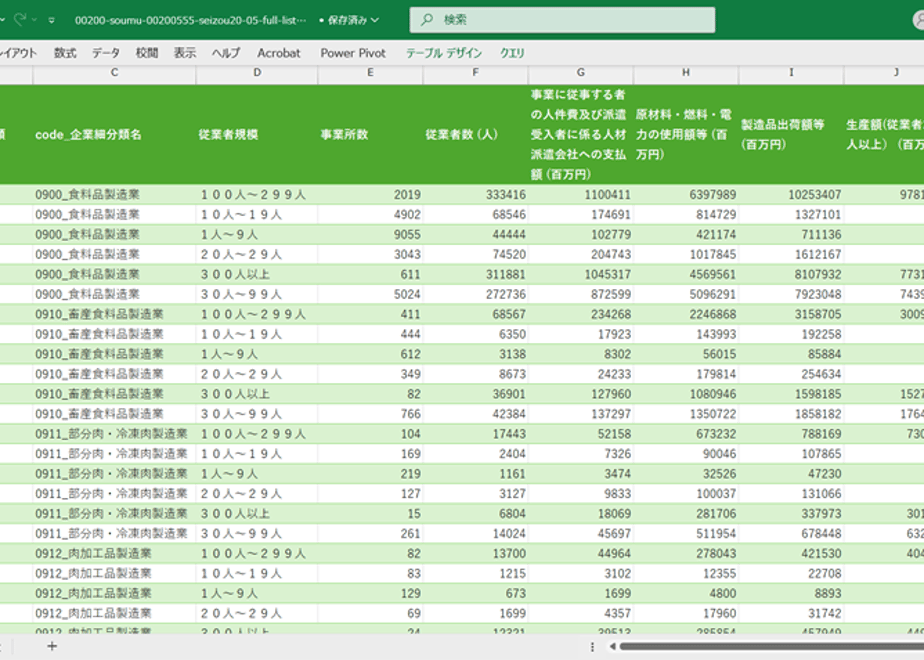Image resolution: width=924 pixels, height=660 pixels.
Task: Click the 原材料・燃料・電力の使用額等 header cell
Action: (686, 134)
